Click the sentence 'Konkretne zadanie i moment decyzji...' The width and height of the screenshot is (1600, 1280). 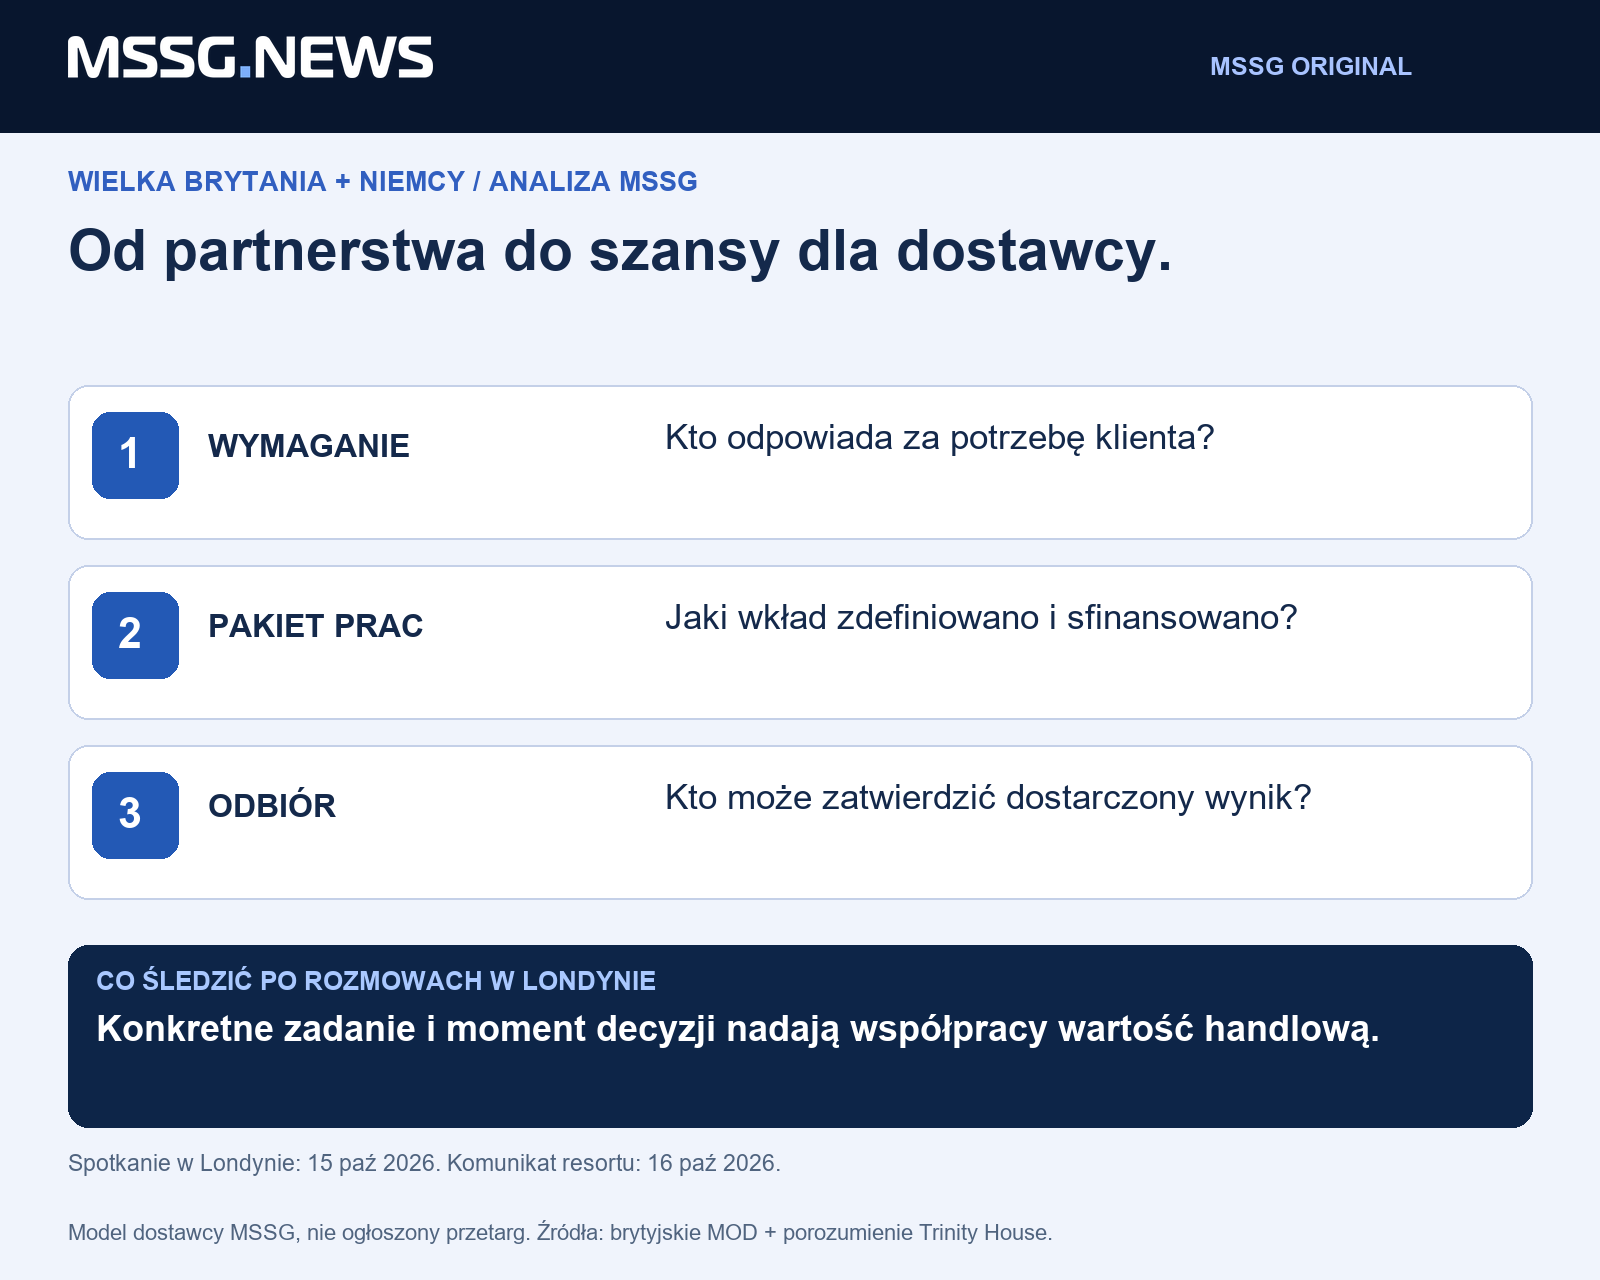coord(738,1029)
